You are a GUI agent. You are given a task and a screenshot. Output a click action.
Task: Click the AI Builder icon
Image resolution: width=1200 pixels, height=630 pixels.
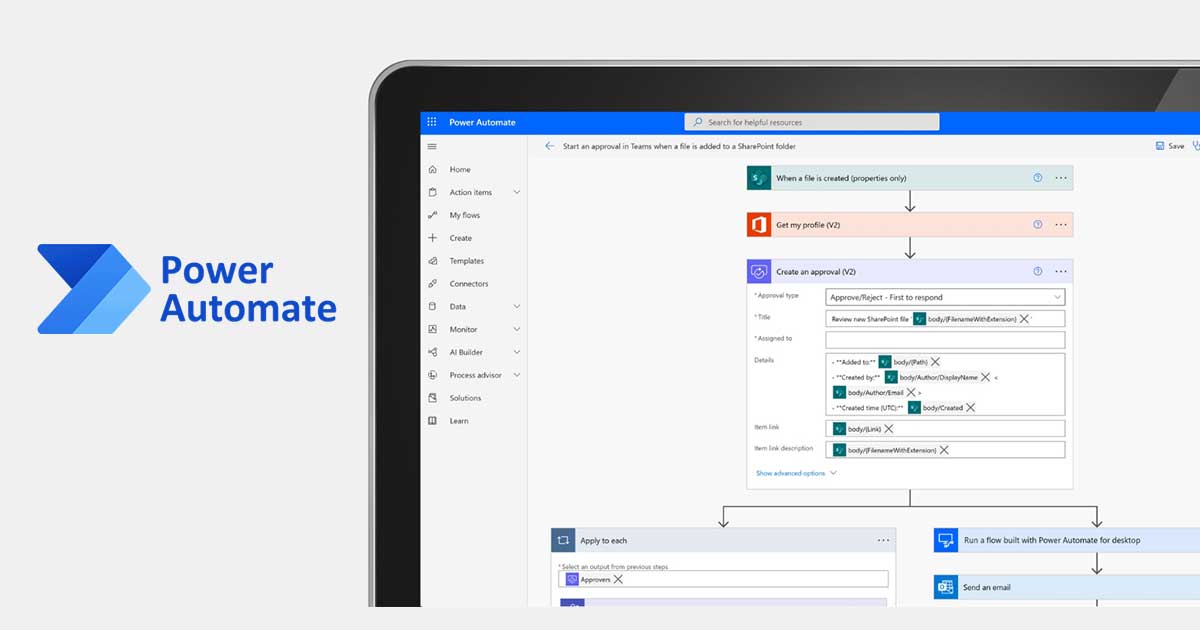pos(432,352)
